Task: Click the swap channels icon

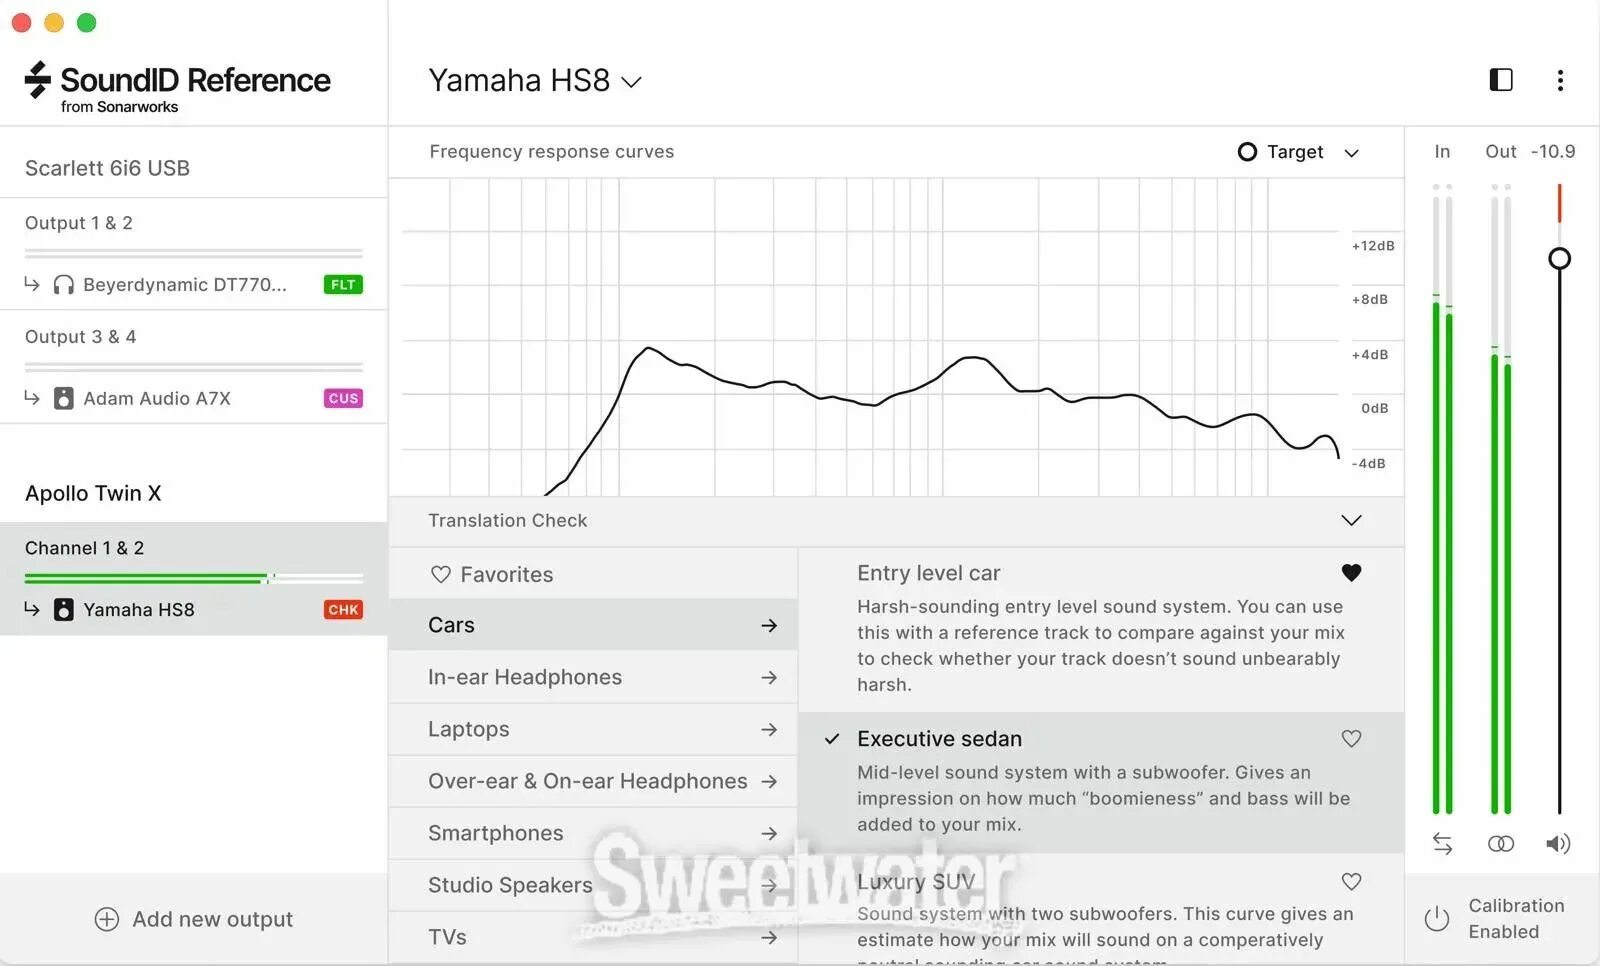Action: (x=1442, y=844)
